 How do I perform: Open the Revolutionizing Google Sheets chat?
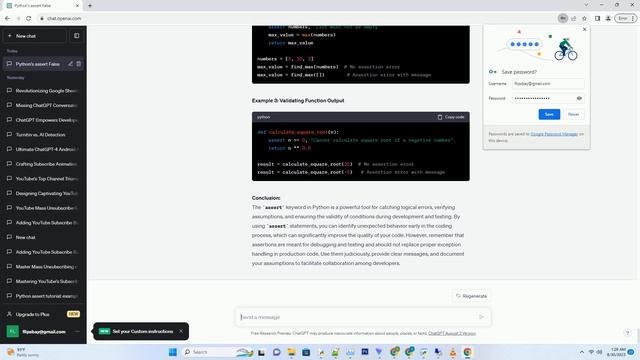[x=43, y=91]
